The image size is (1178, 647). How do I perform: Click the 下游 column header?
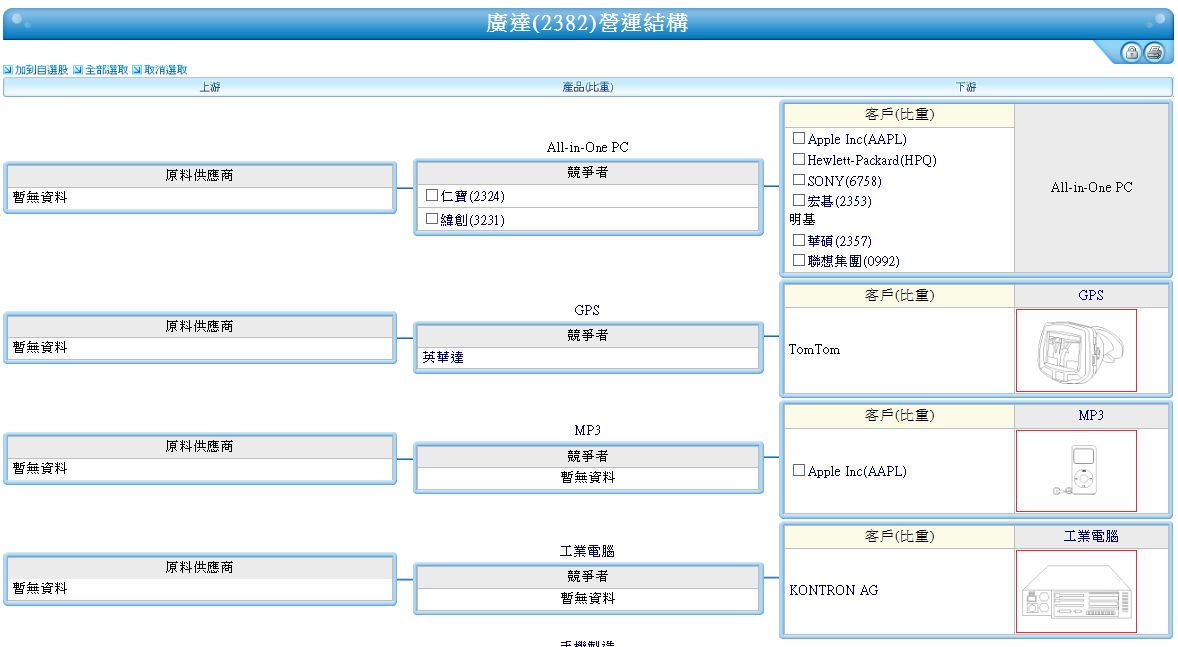(966, 87)
